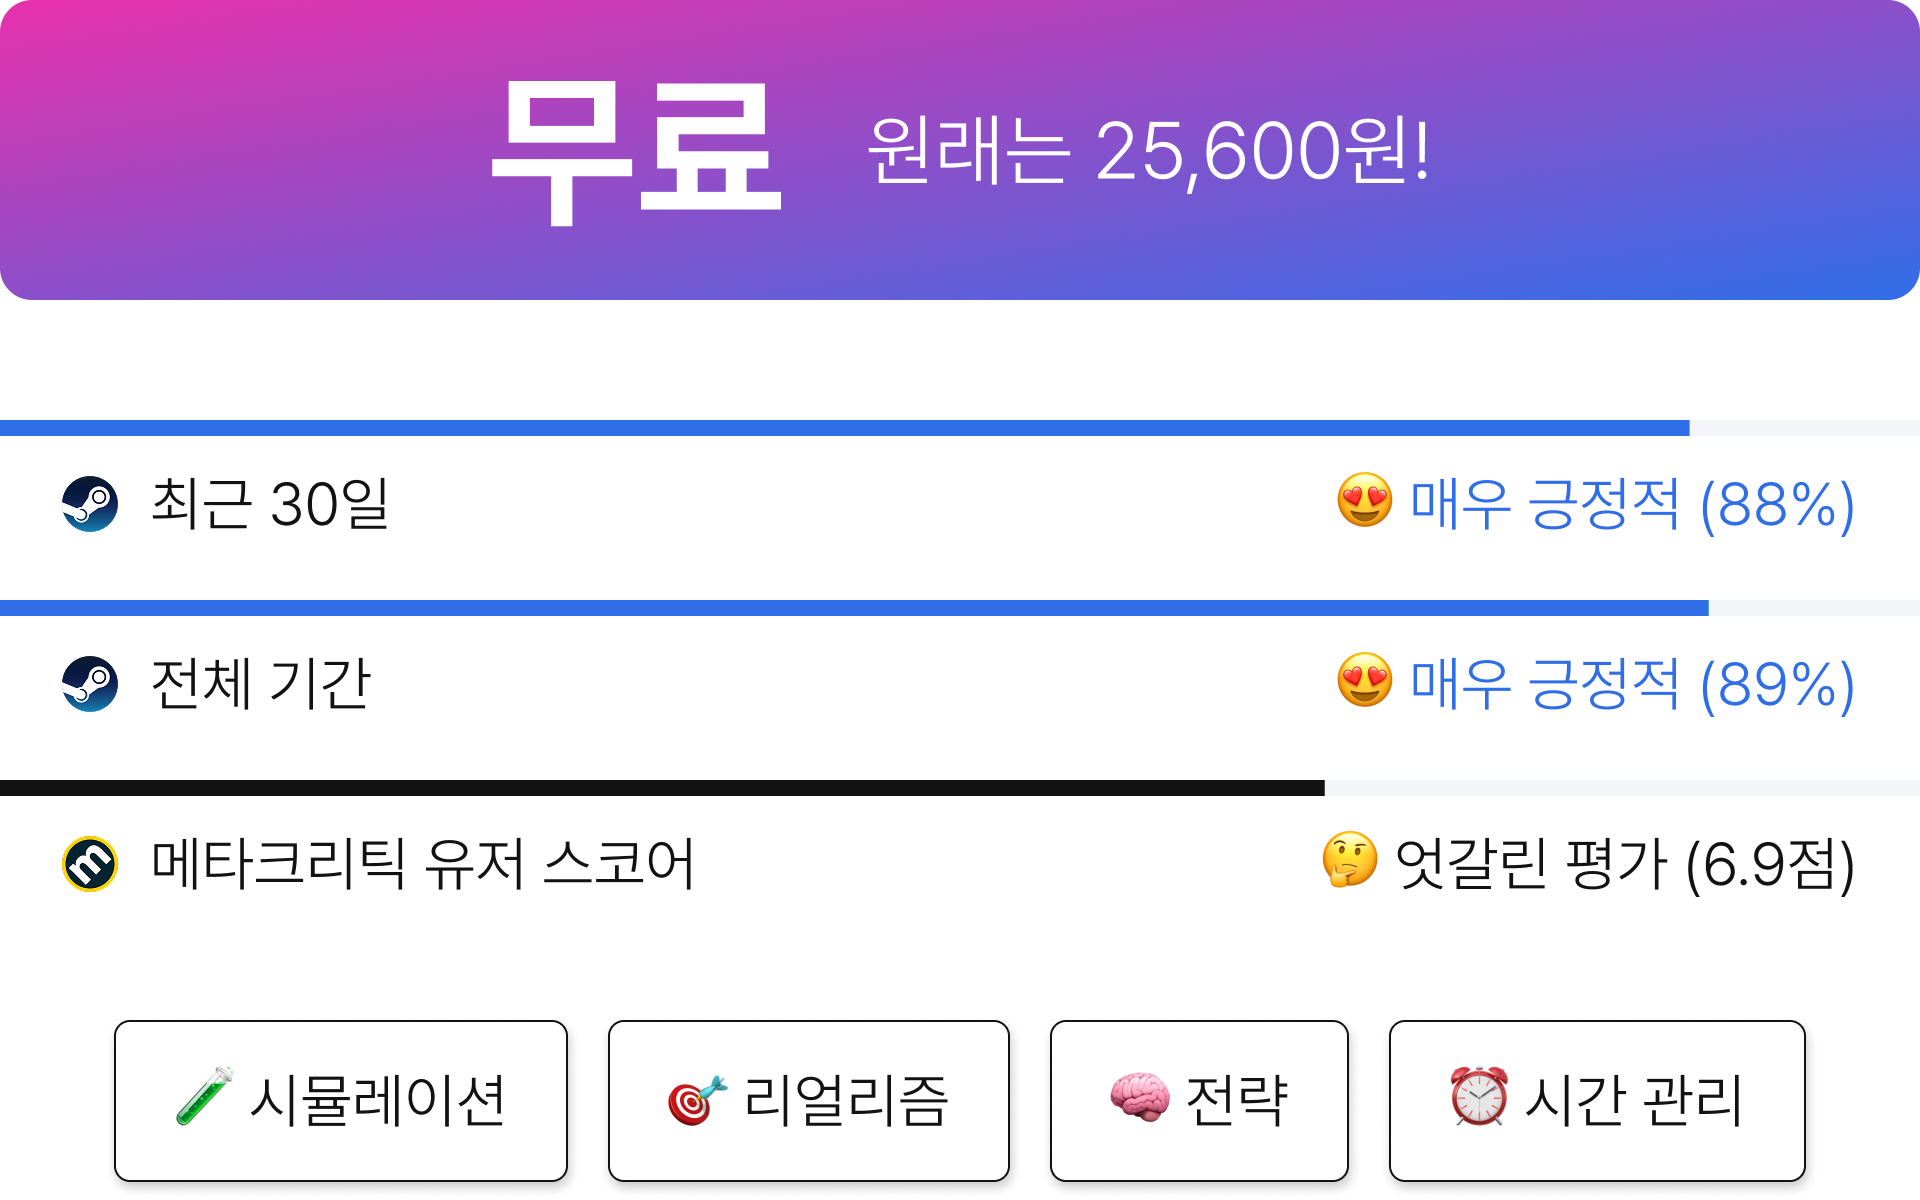The height and width of the screenshot is (1200, 1920).
Task: Click the 최근 30일 blue progress bar
Action: pyautogui.click(x=845, y=428)
